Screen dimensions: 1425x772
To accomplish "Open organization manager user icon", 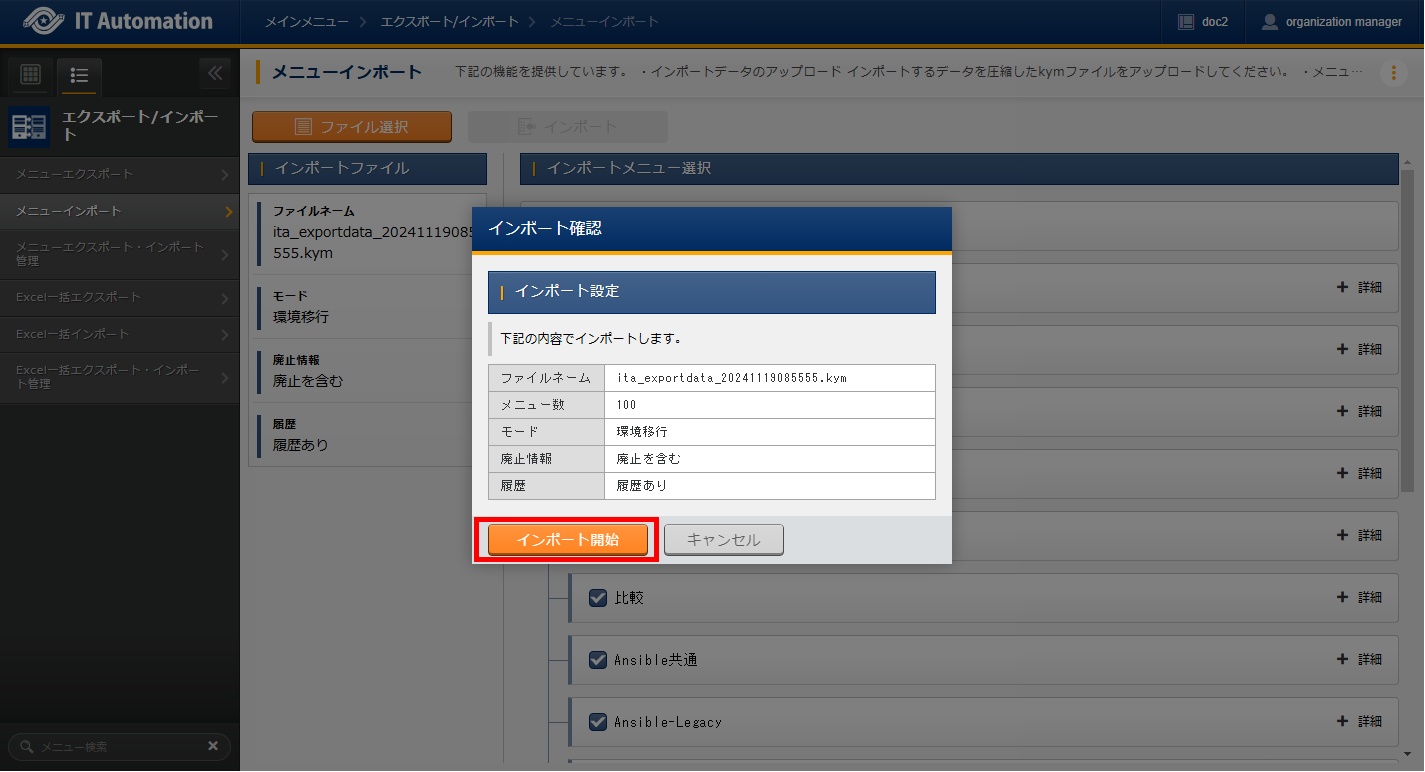I will [x=1270, y=22].
